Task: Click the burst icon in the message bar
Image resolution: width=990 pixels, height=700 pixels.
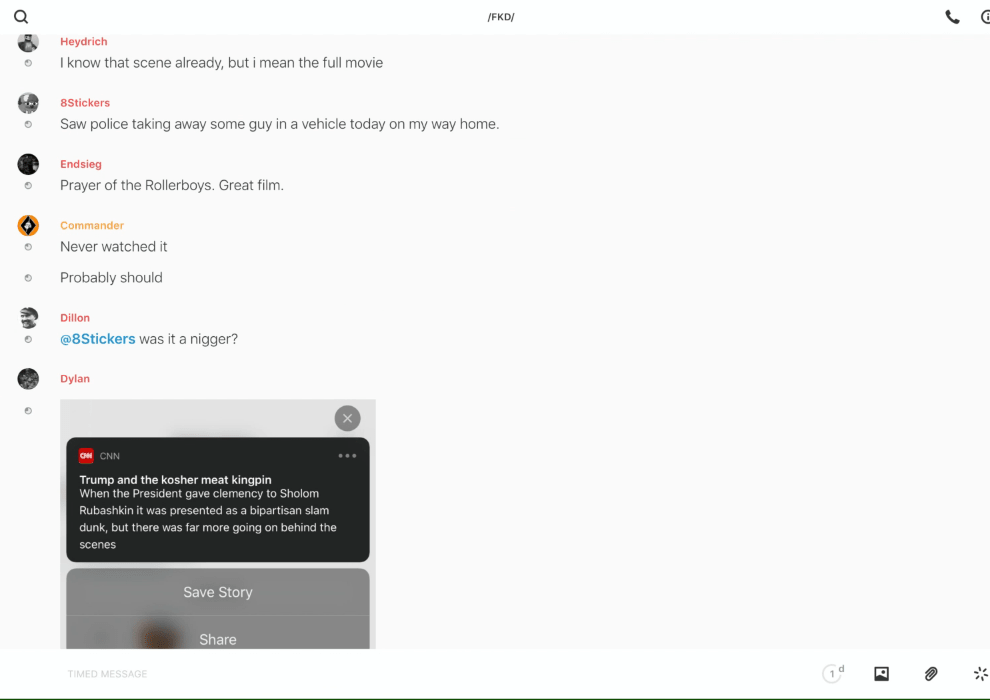Action: pos(981,673)
